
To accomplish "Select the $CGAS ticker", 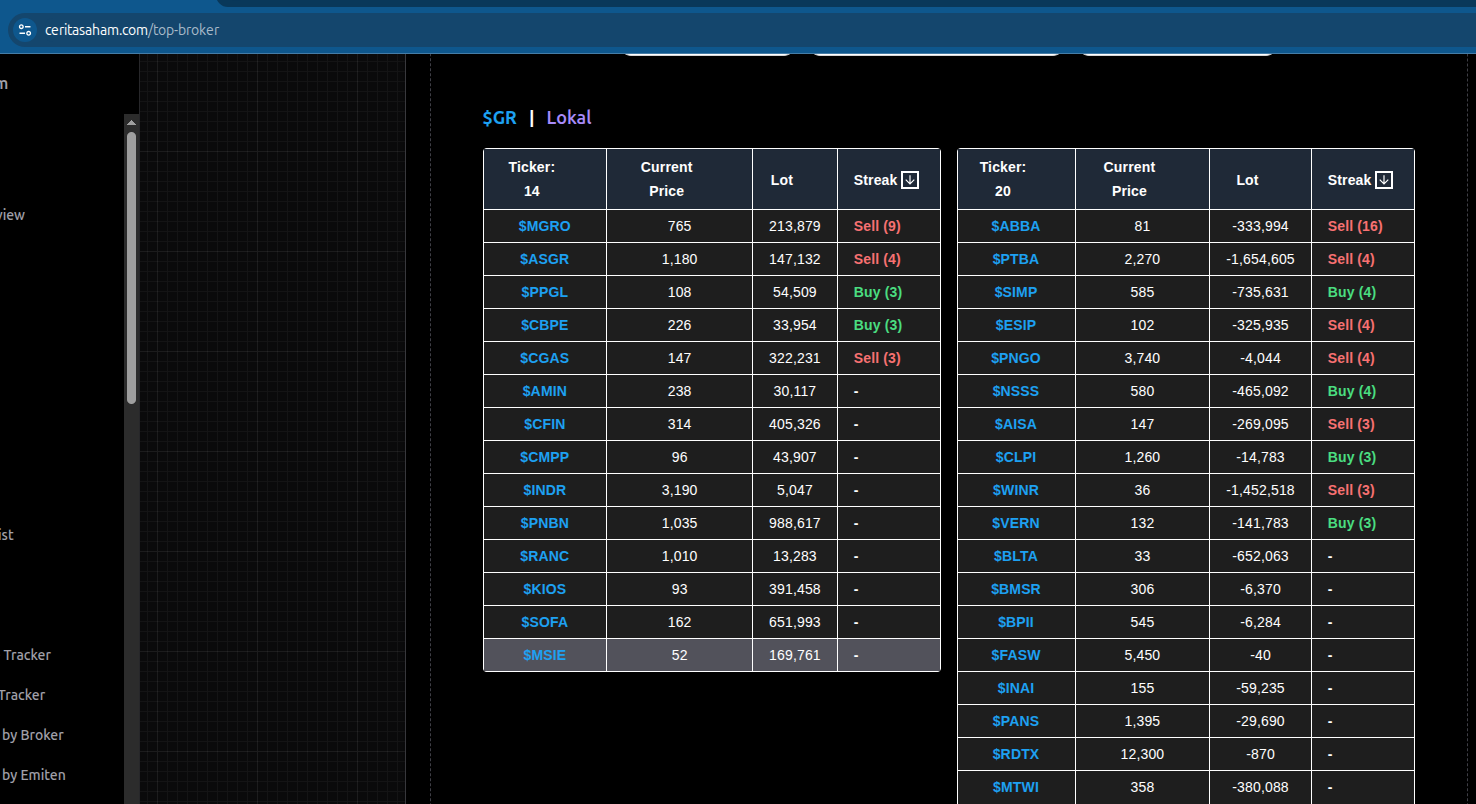I will (x=544, y=358).
